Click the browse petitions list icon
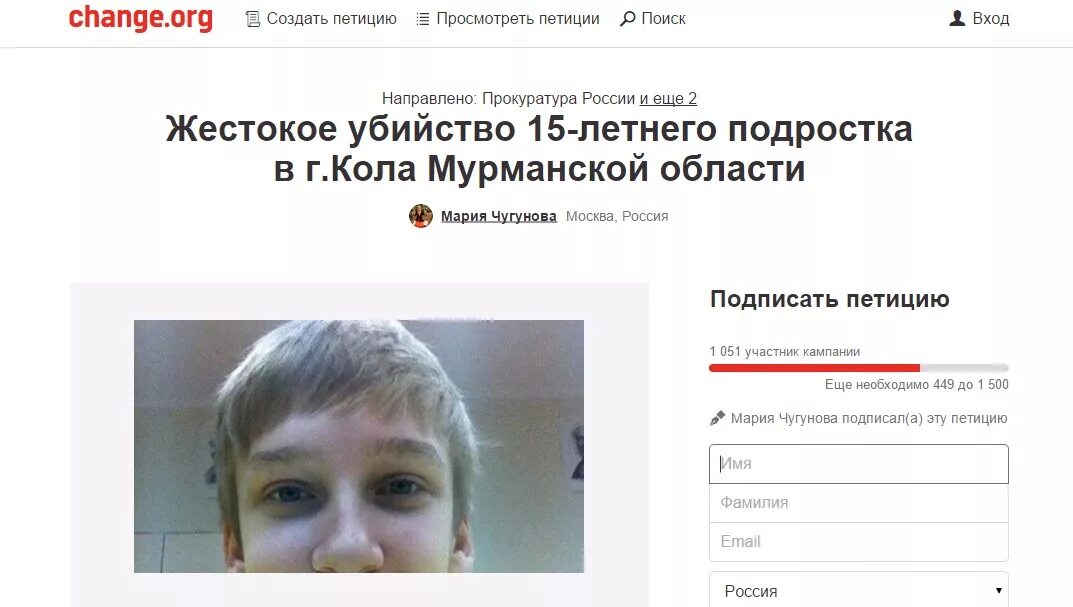The image size is (1073, 607). [423, 19]
